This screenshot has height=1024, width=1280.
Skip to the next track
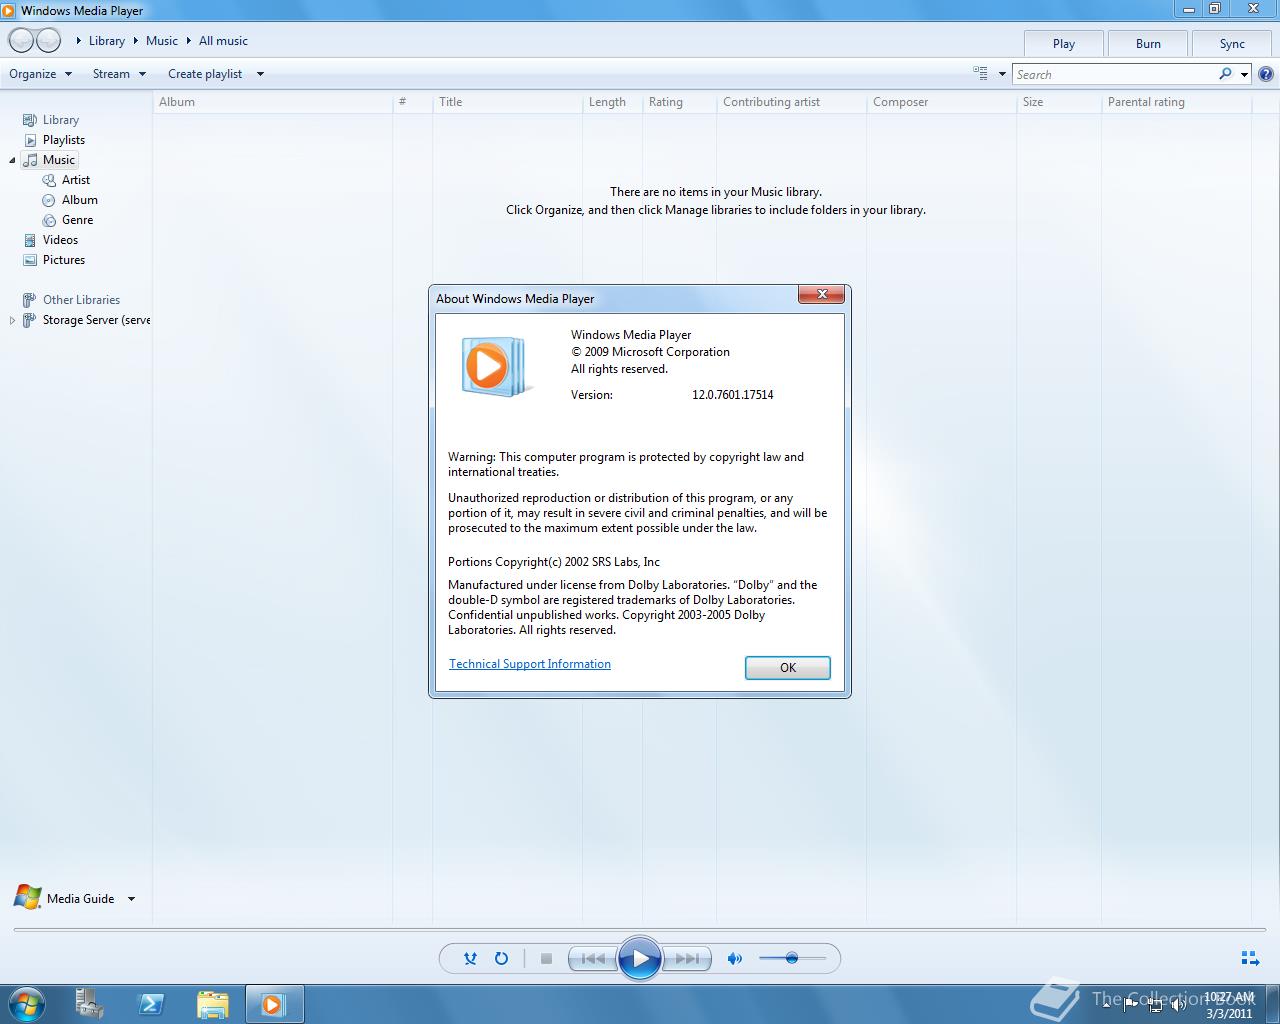(687, 958)
